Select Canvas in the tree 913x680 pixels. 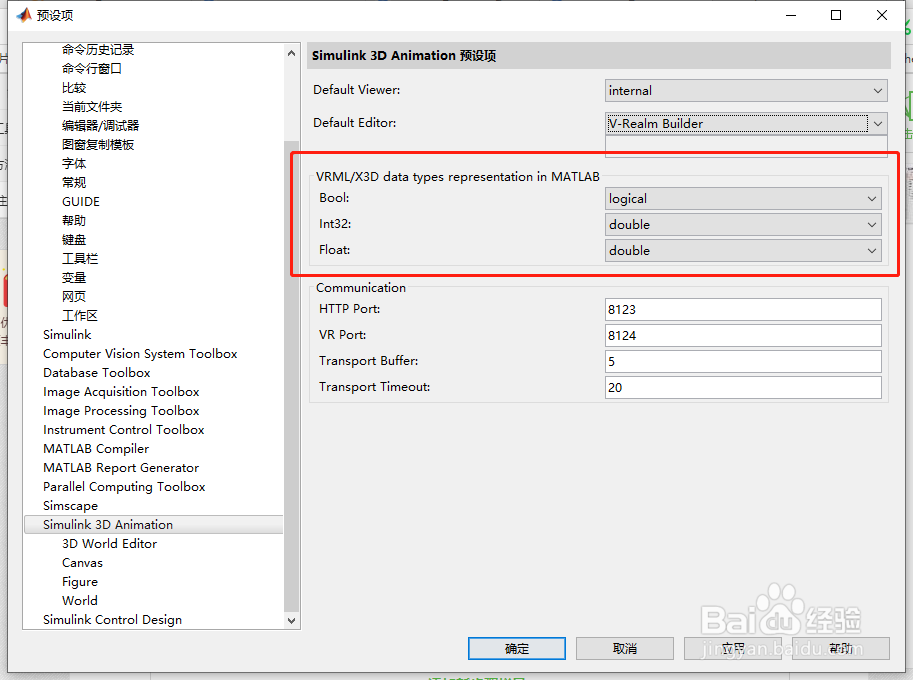pyautogui.click(x=82, y=562)
